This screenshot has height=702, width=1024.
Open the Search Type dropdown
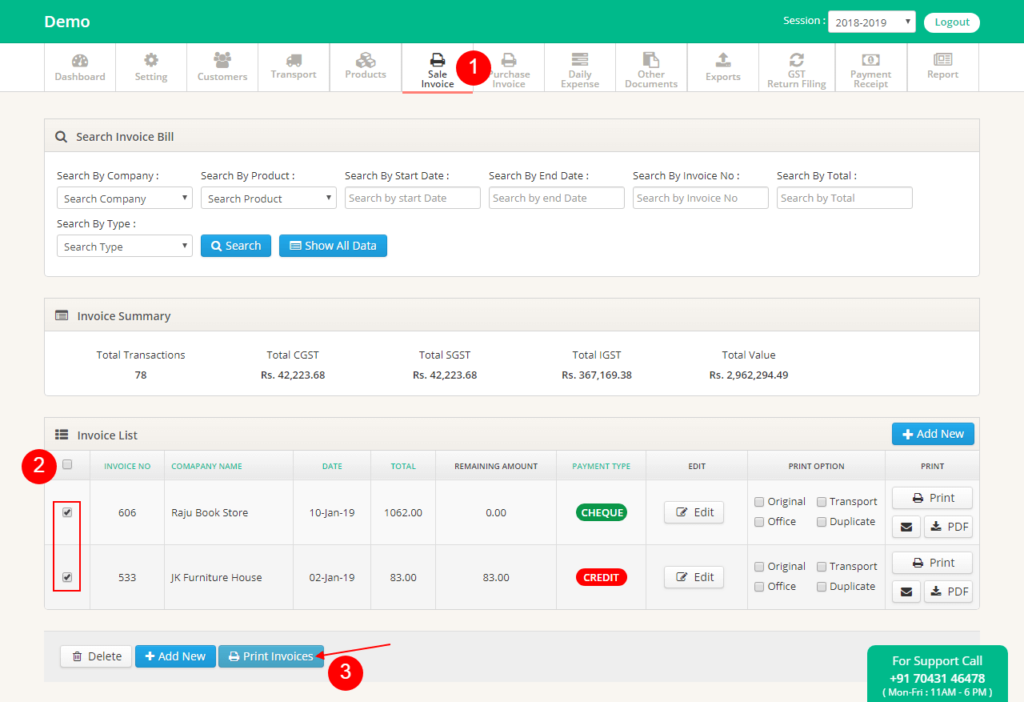[x=124, y=245]
